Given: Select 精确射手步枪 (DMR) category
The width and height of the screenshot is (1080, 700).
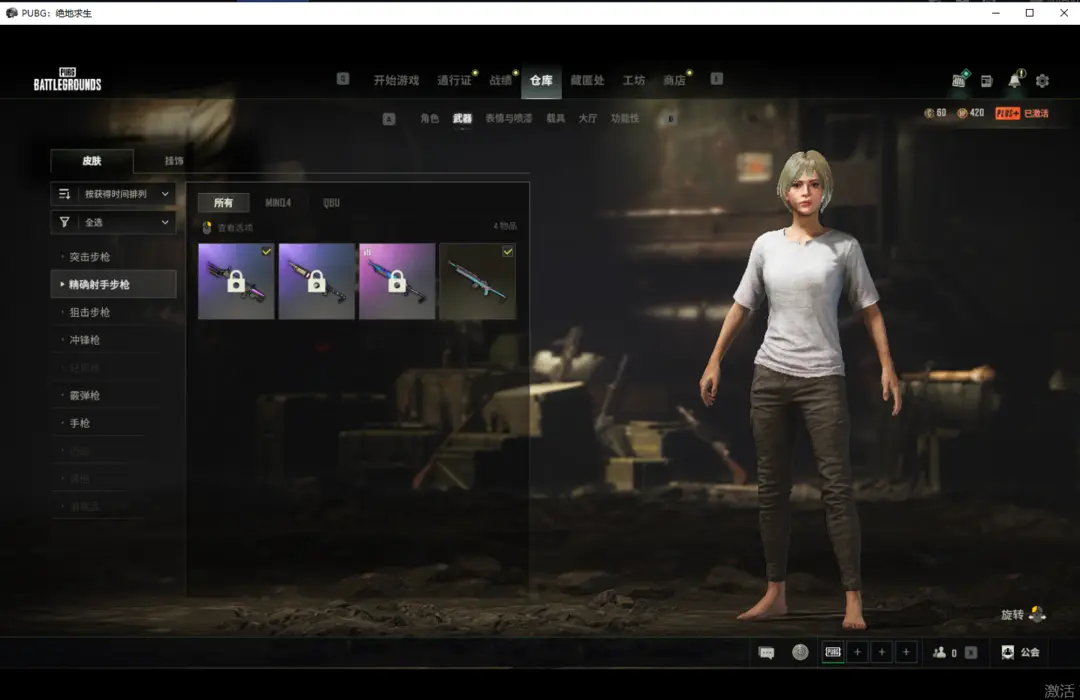Looking at the screenshot, I should tap(114, 284).
